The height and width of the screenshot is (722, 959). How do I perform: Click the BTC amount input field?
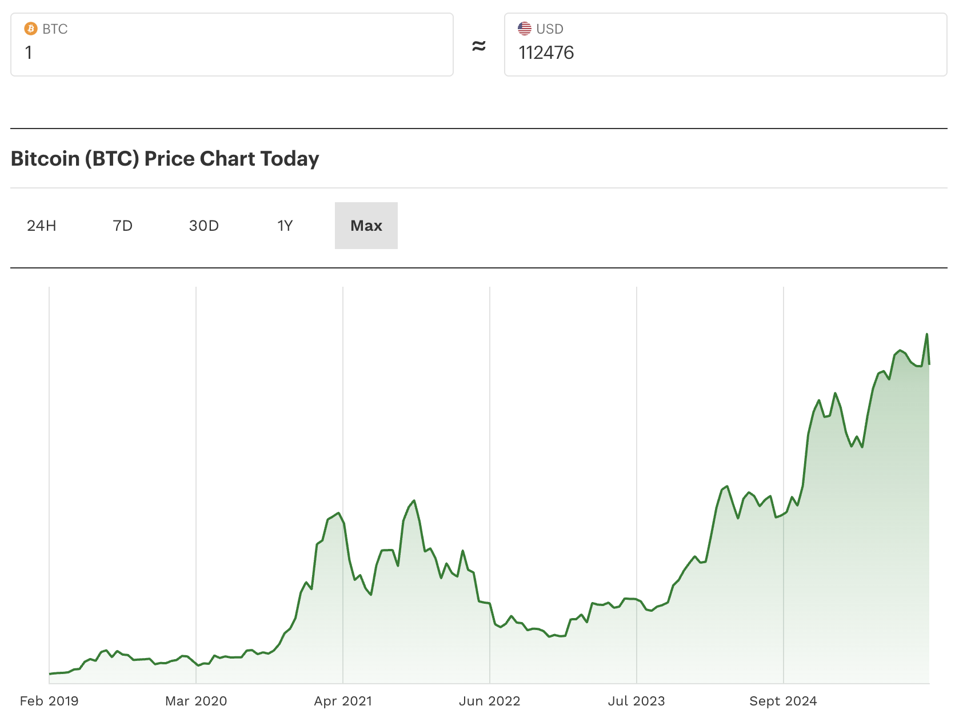click(230, 53)
